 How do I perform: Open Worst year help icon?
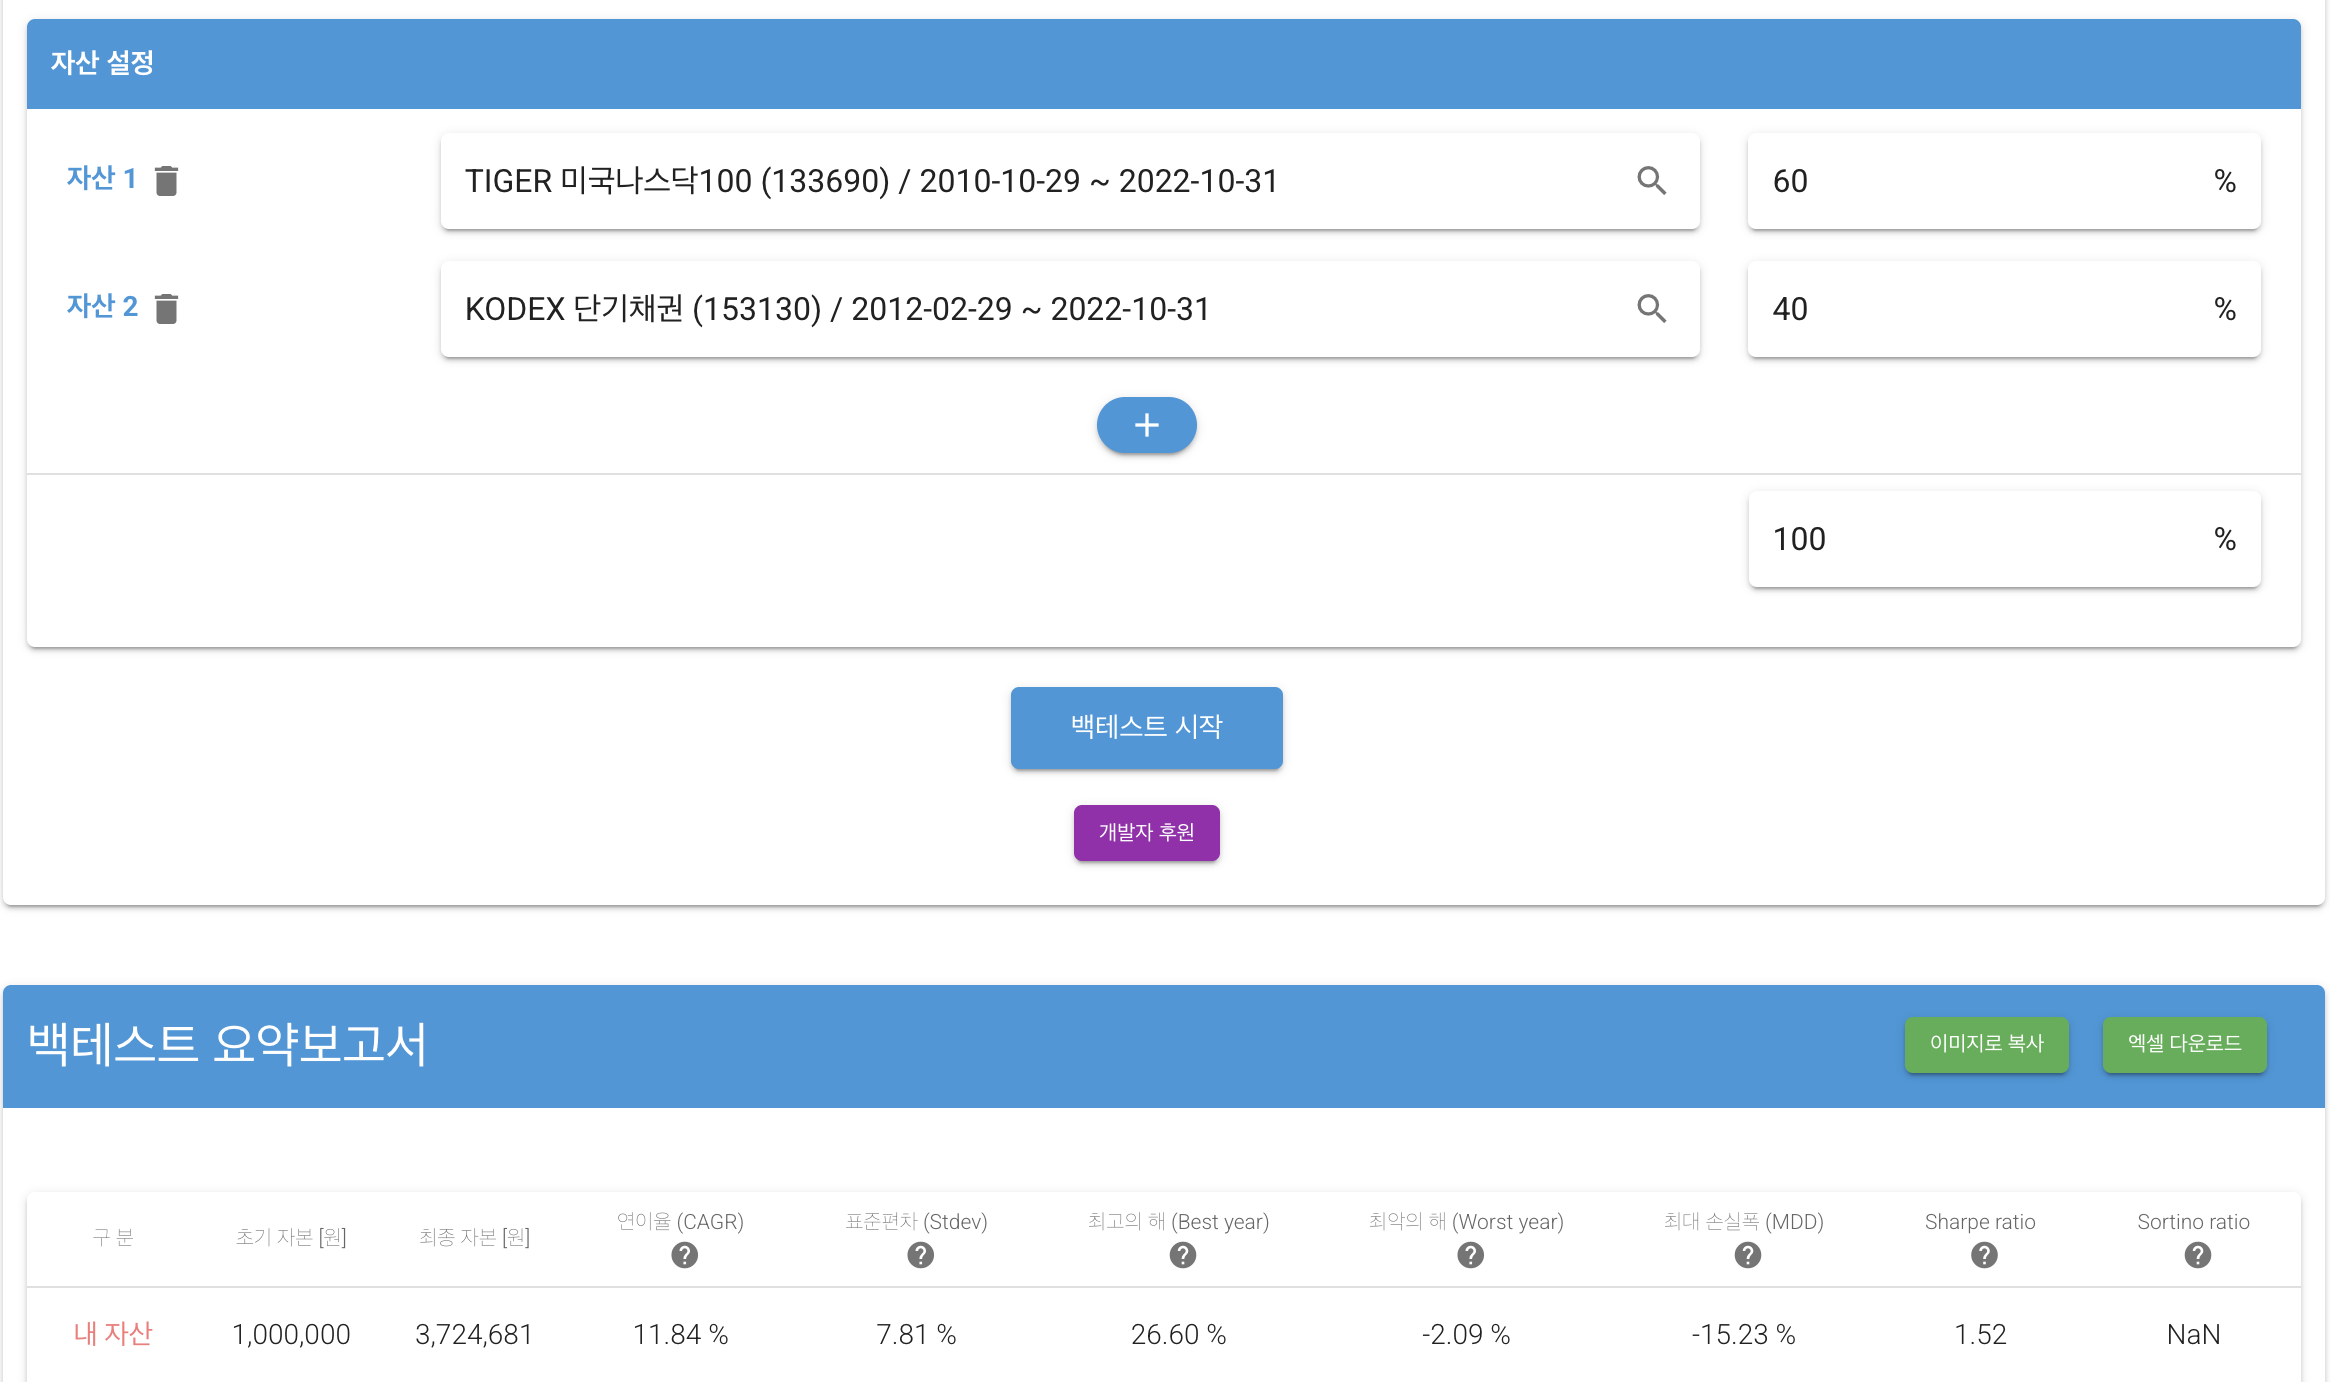tap(1470, 1255)
